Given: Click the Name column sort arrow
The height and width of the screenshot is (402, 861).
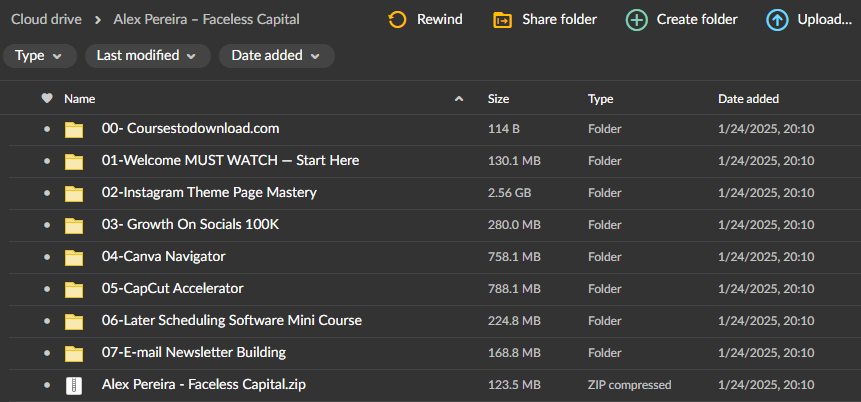Looking at the screenshot, I should [x=459, y=99].
